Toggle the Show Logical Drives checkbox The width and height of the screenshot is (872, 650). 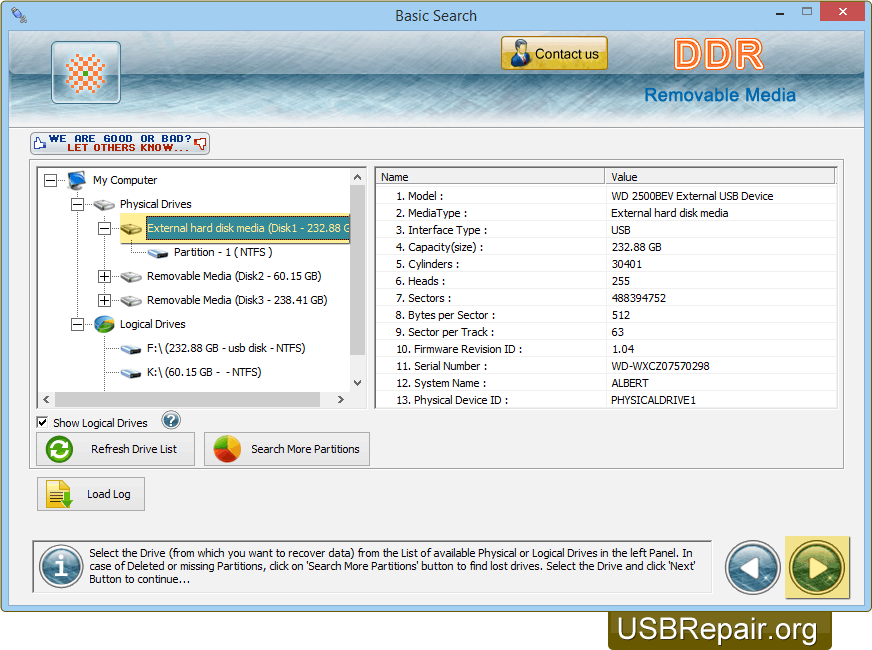pos(41,422)
